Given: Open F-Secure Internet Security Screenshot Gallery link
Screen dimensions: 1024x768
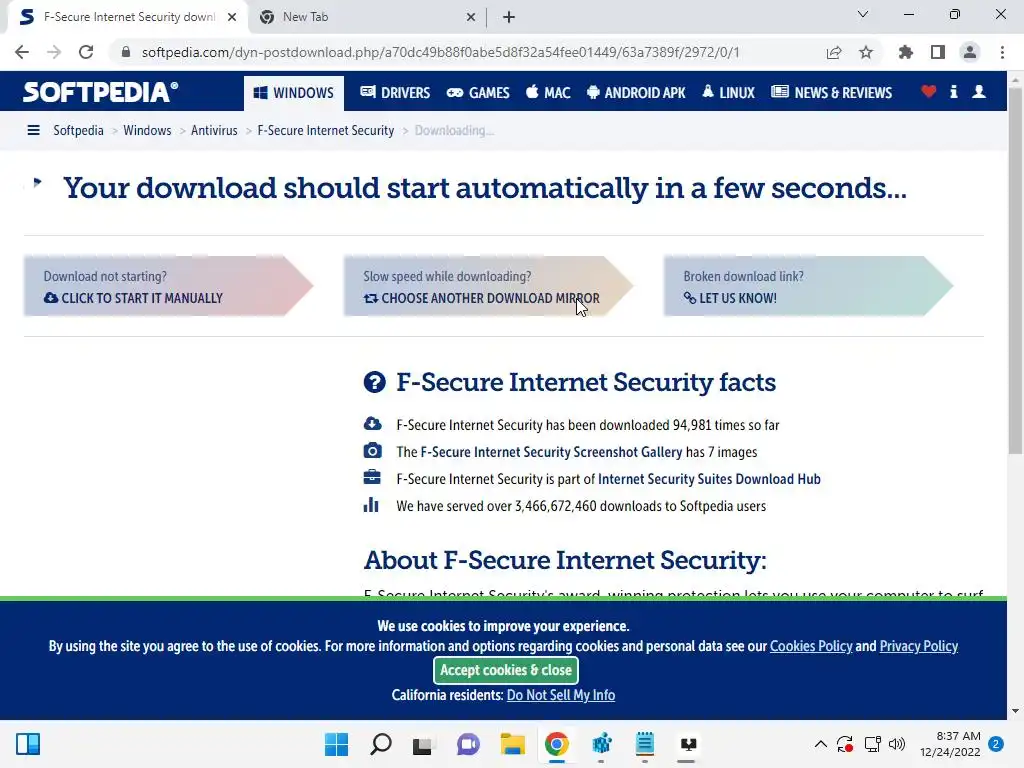Looking at the screenshot, I should [551, 452].
